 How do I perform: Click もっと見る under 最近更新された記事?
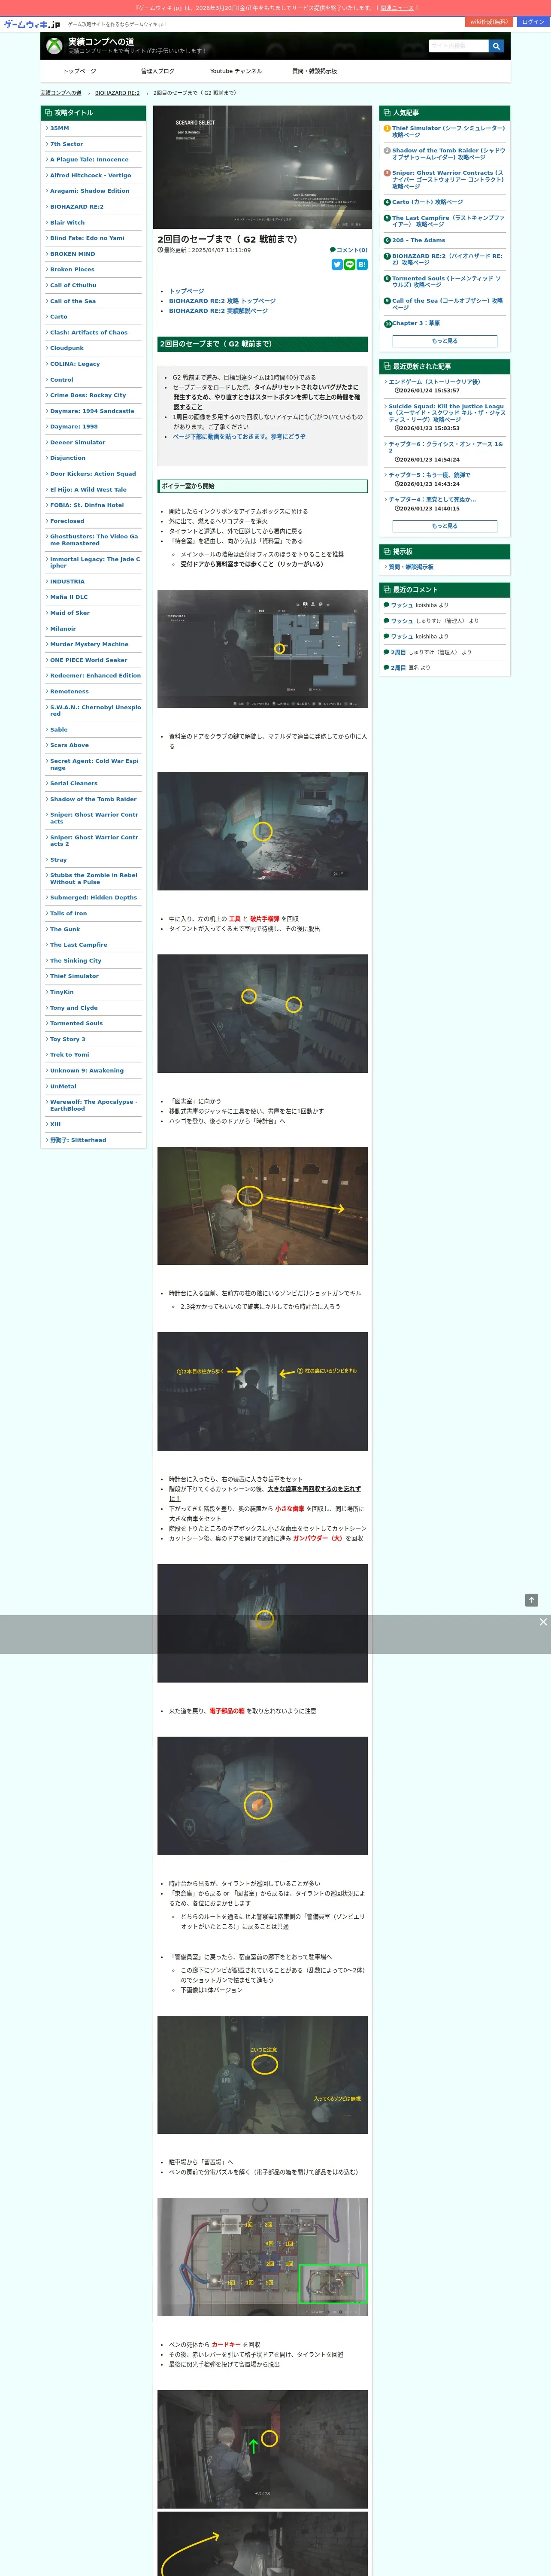[444, 526]
